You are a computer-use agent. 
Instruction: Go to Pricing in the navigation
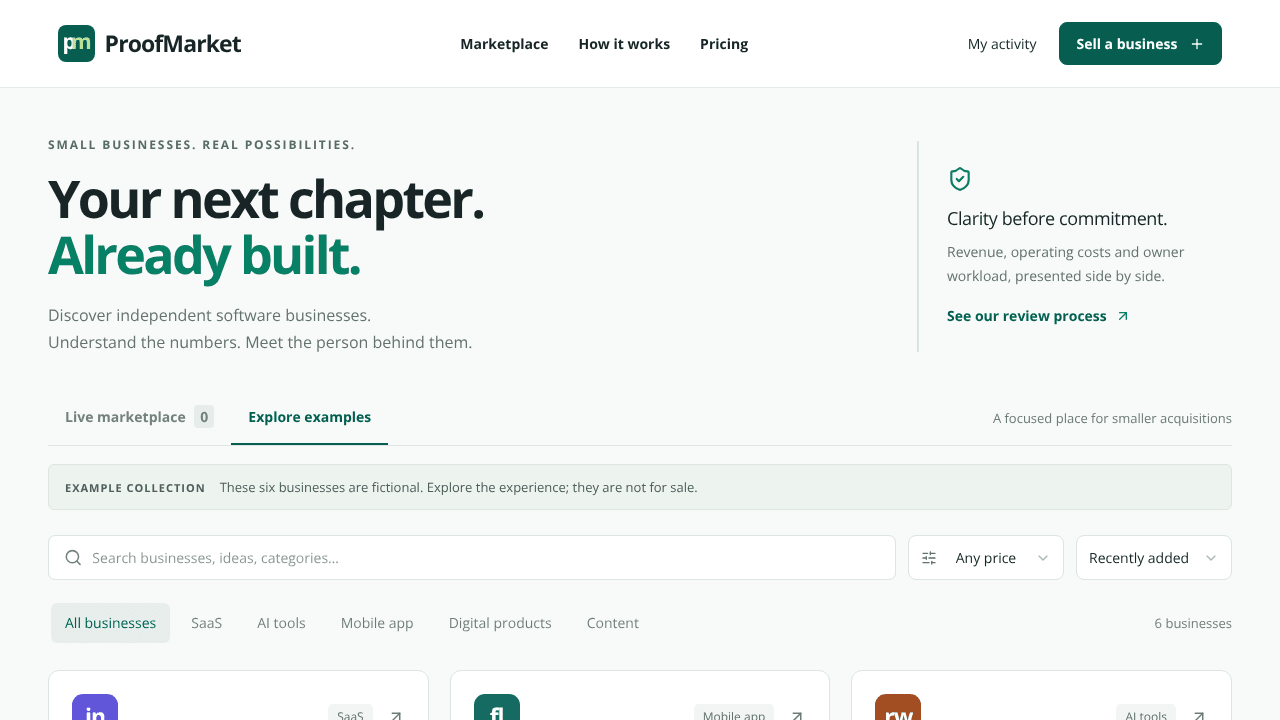724,44
